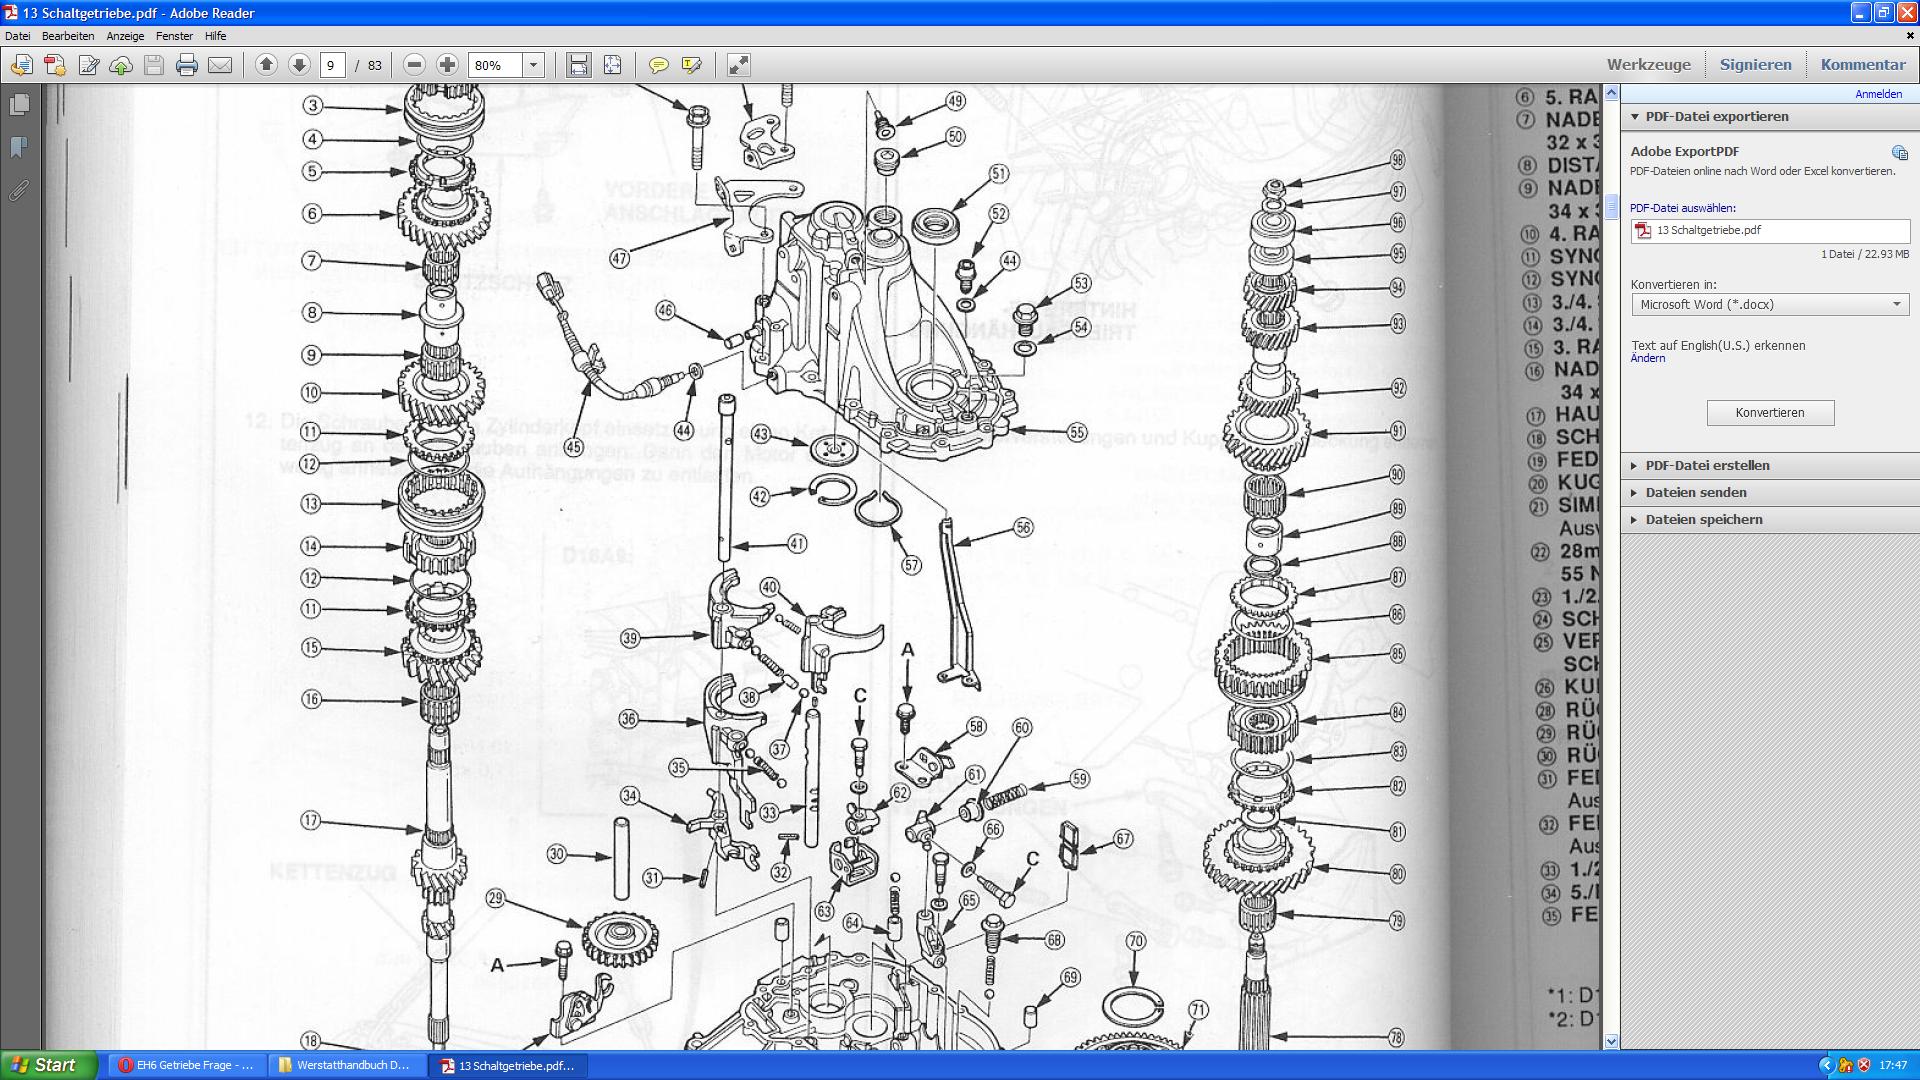Click the zoom in plus button
1920x1080 pixels.
[447, 65]
